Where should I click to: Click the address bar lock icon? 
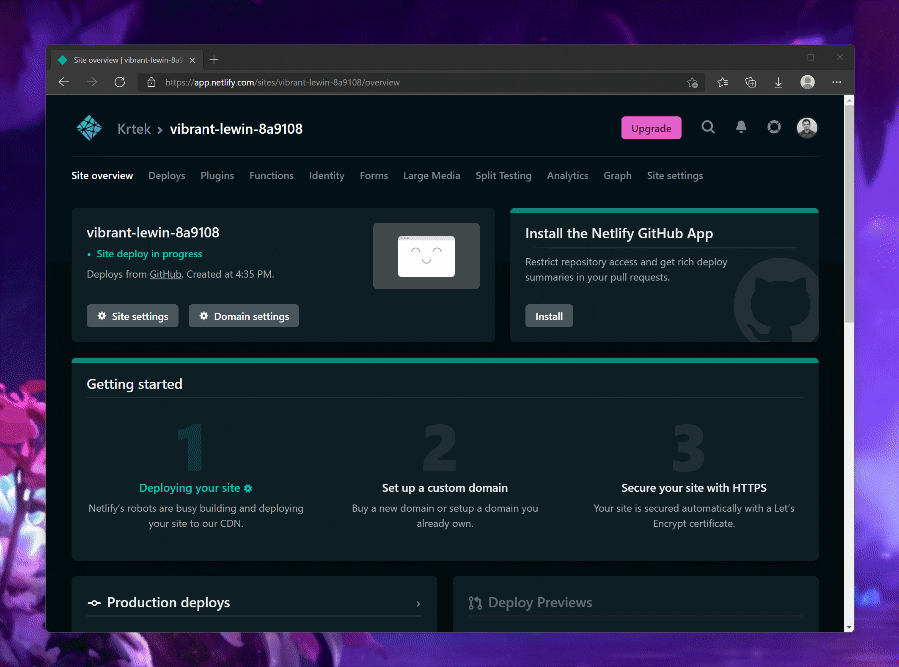pos(151,82)
